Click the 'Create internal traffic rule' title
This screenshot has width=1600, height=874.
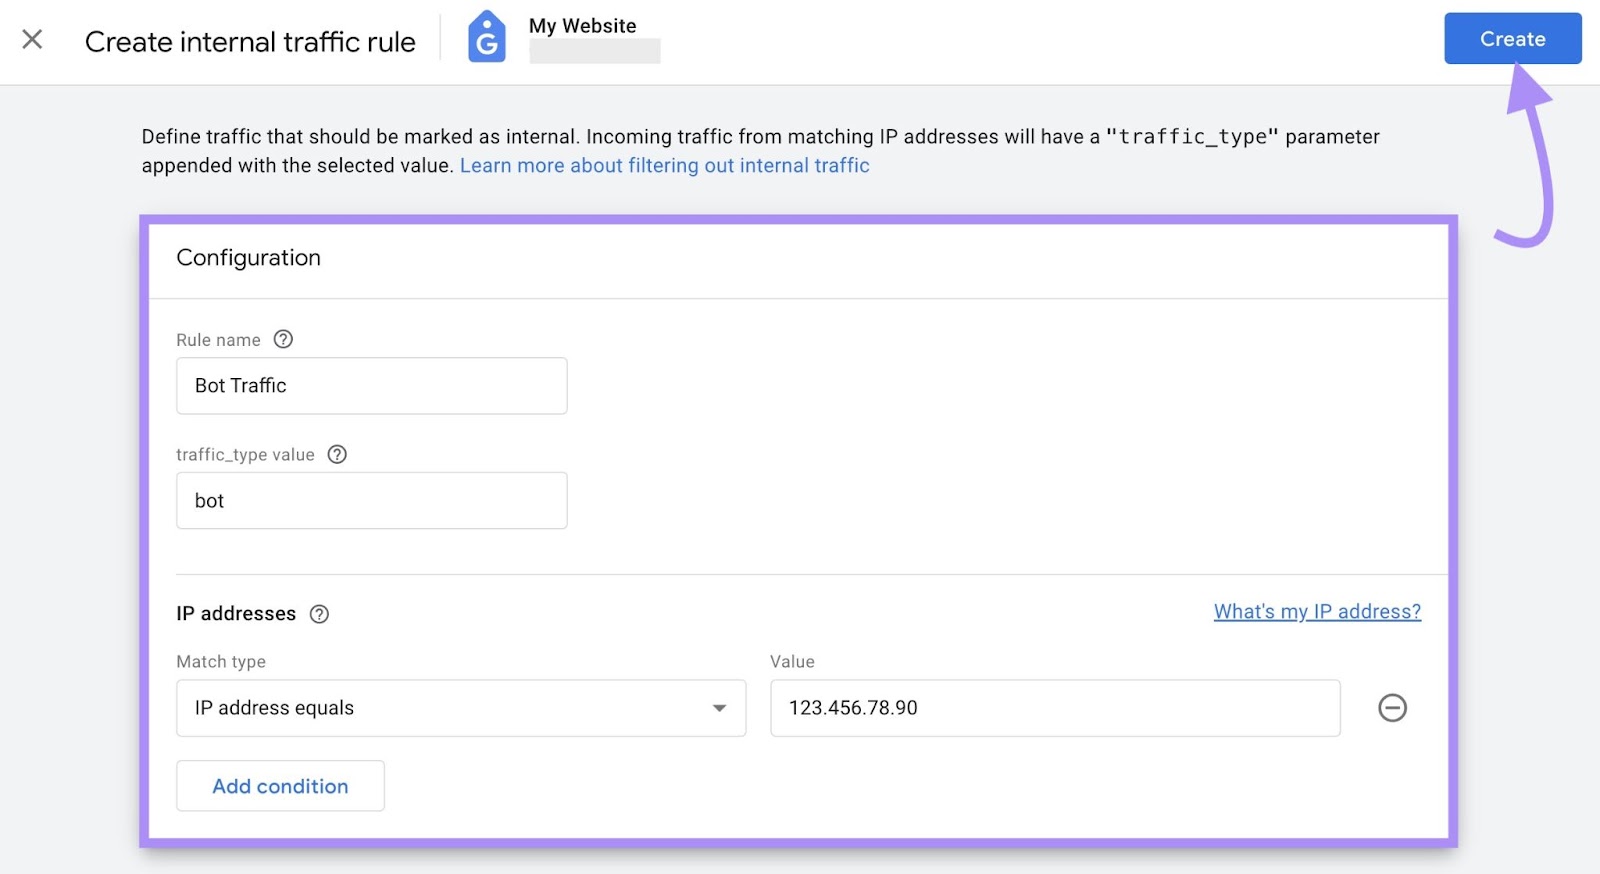click(250, 42)
